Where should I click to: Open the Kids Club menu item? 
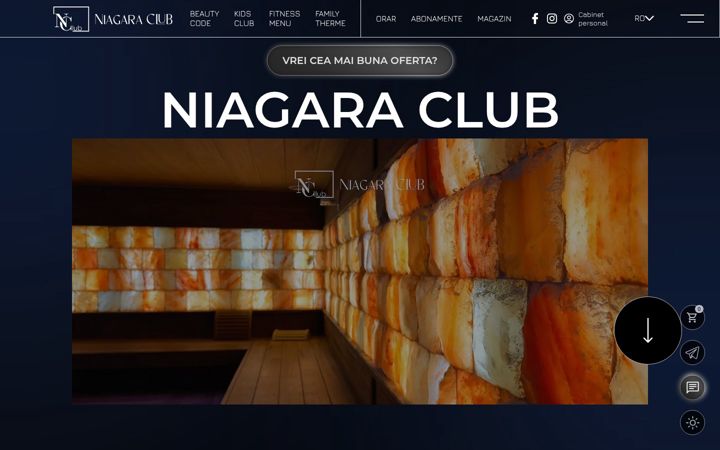(x=244, y=18)
